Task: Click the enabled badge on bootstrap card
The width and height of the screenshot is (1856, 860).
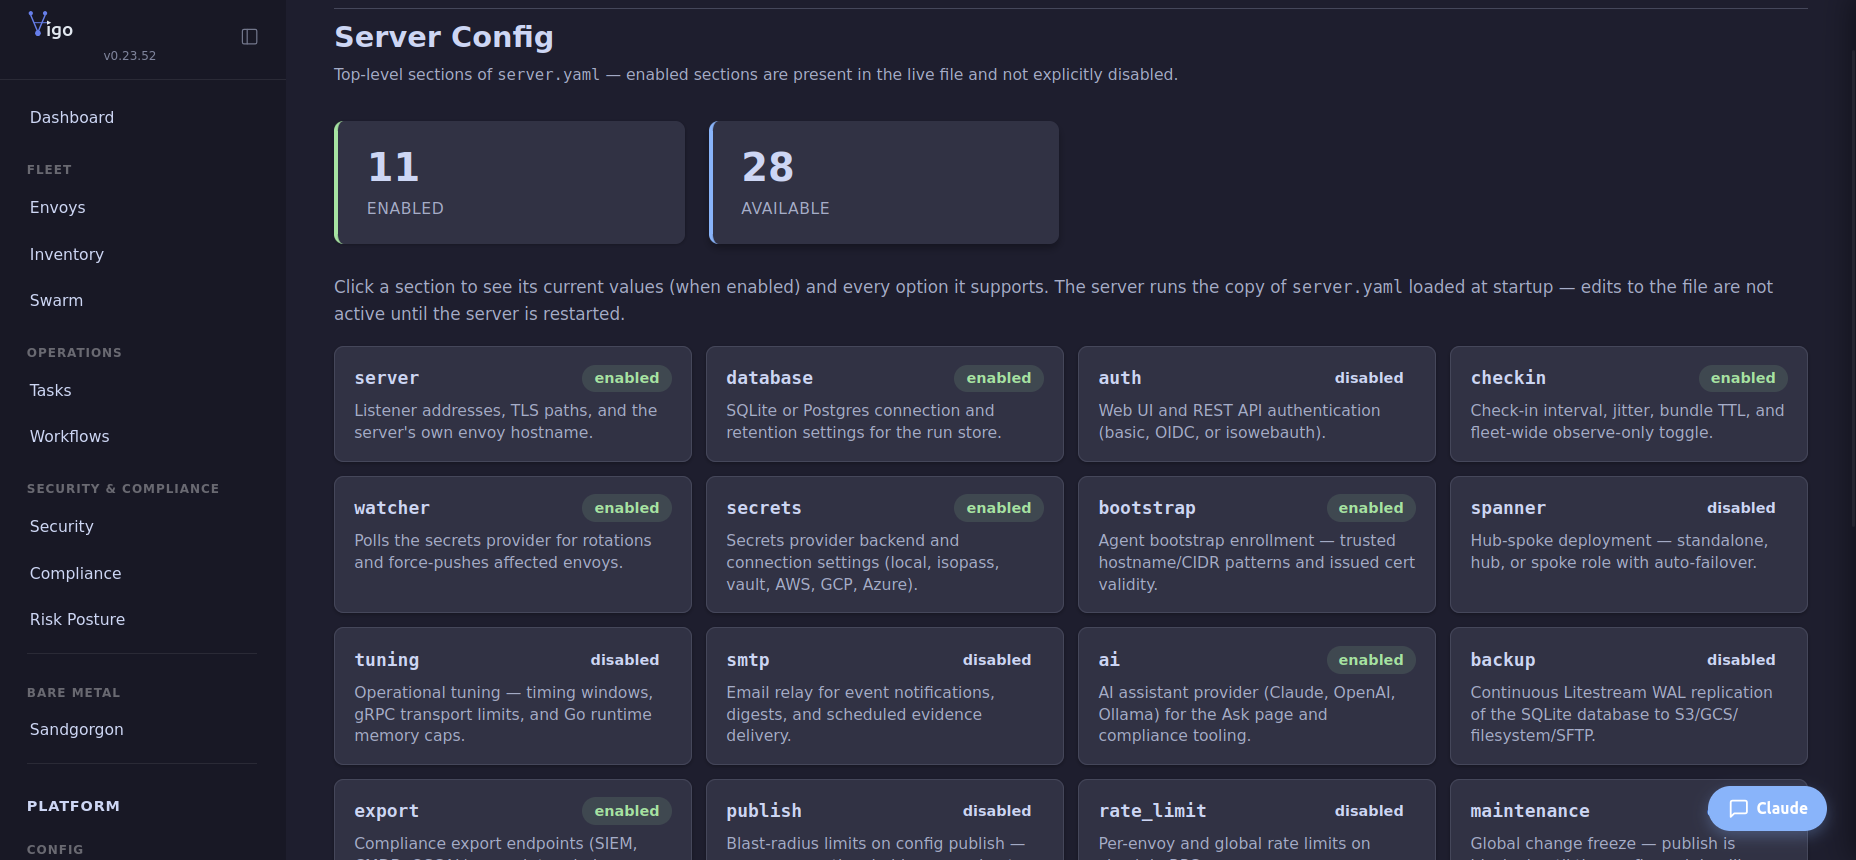Action: point(1371,508)
